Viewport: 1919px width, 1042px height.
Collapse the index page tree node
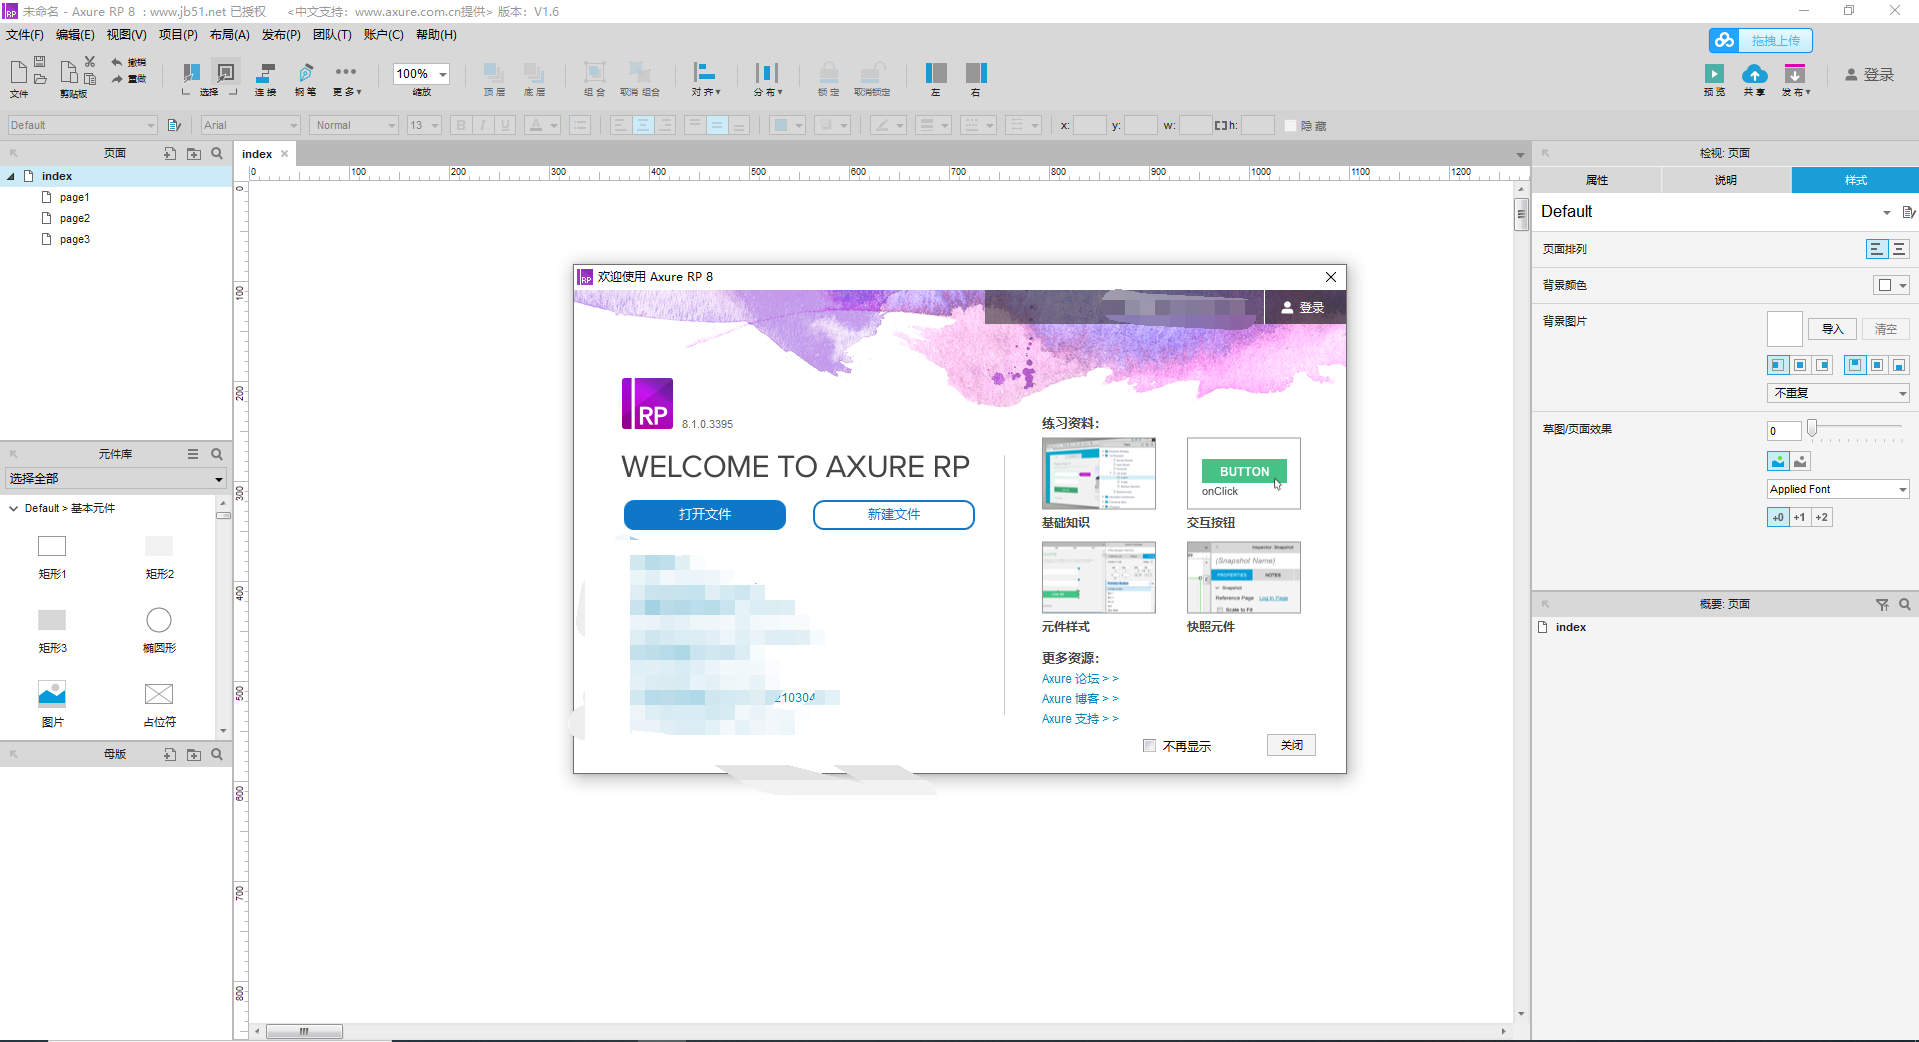tap(11, 176)
